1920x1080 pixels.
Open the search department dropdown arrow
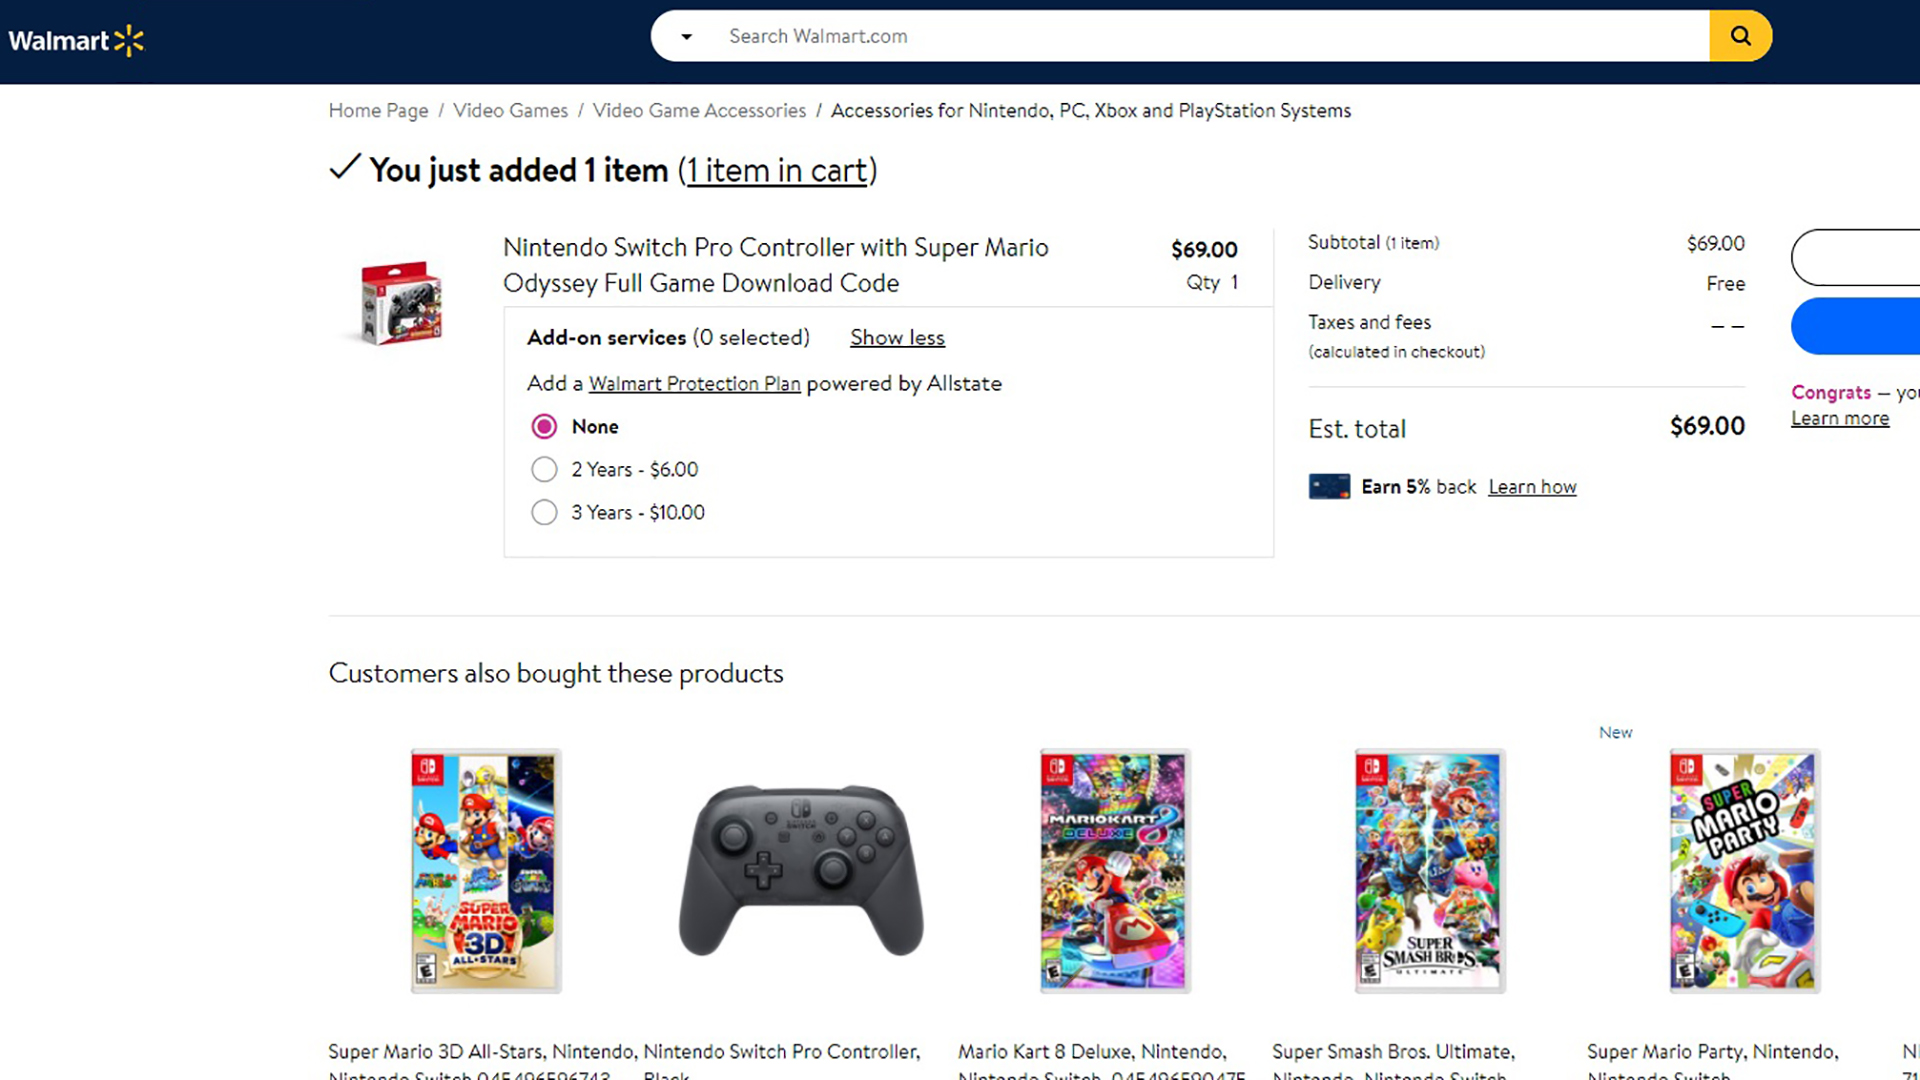686,37
